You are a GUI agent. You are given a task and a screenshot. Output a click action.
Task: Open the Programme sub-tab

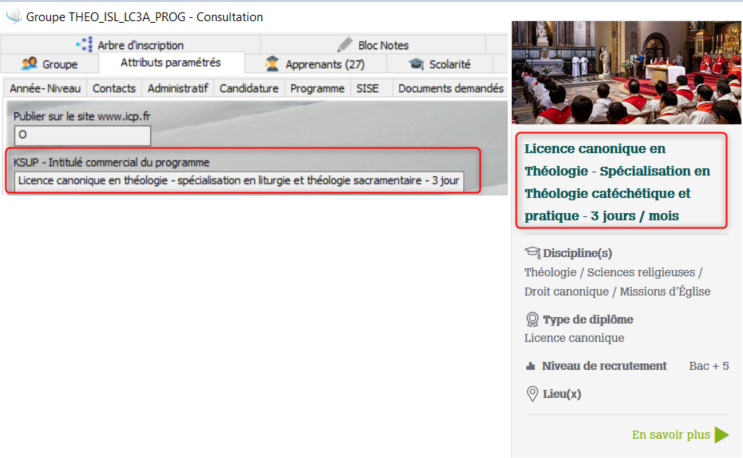coord(317,88)
